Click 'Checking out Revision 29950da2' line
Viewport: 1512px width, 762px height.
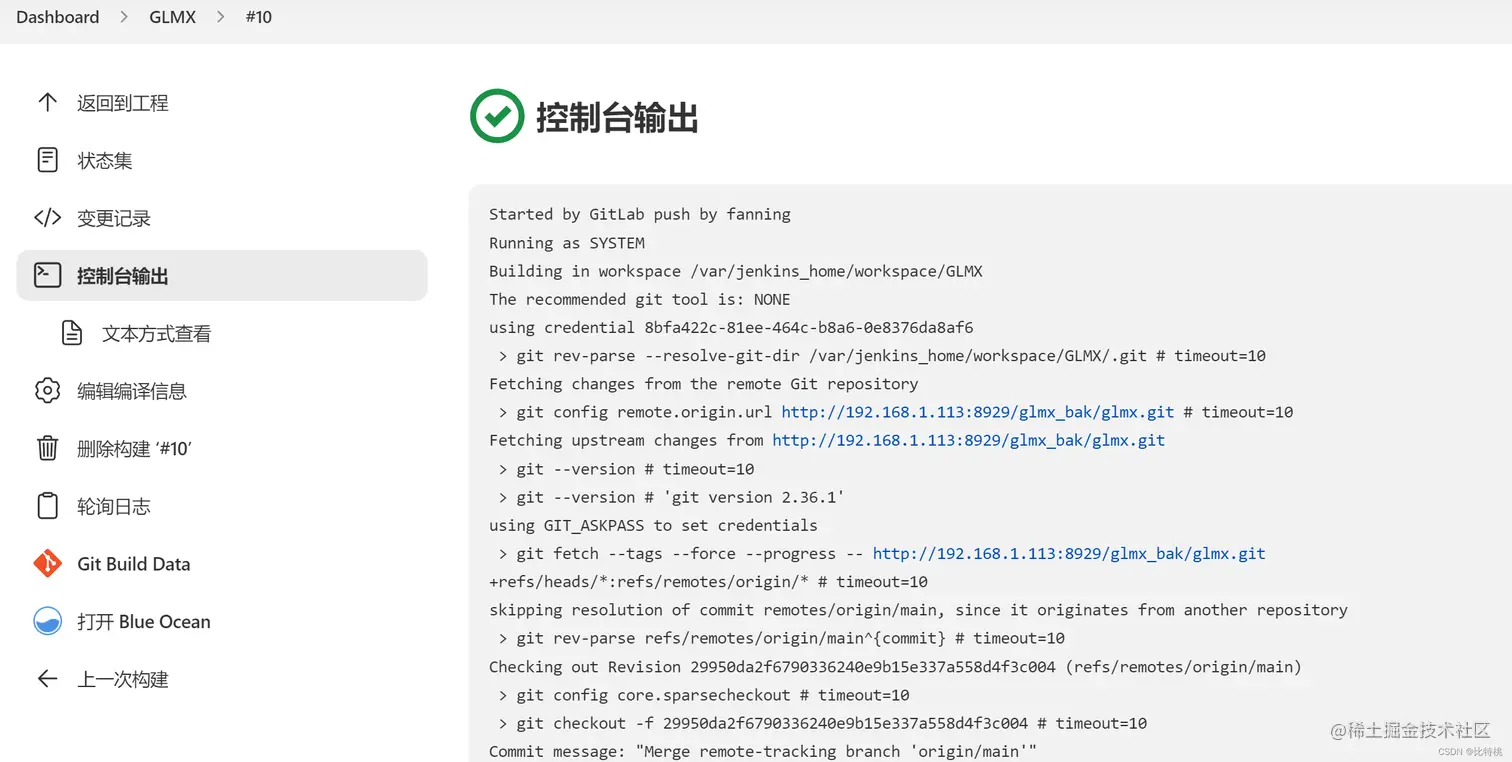tap(895, 666)
